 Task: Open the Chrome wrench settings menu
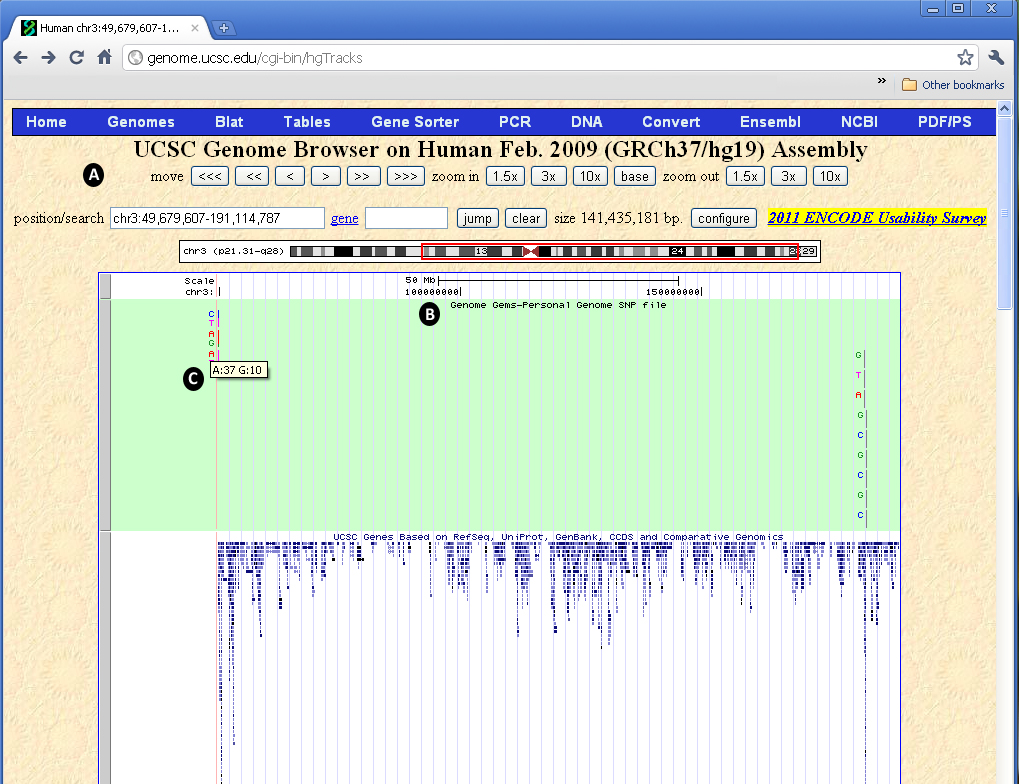point(996,58)
